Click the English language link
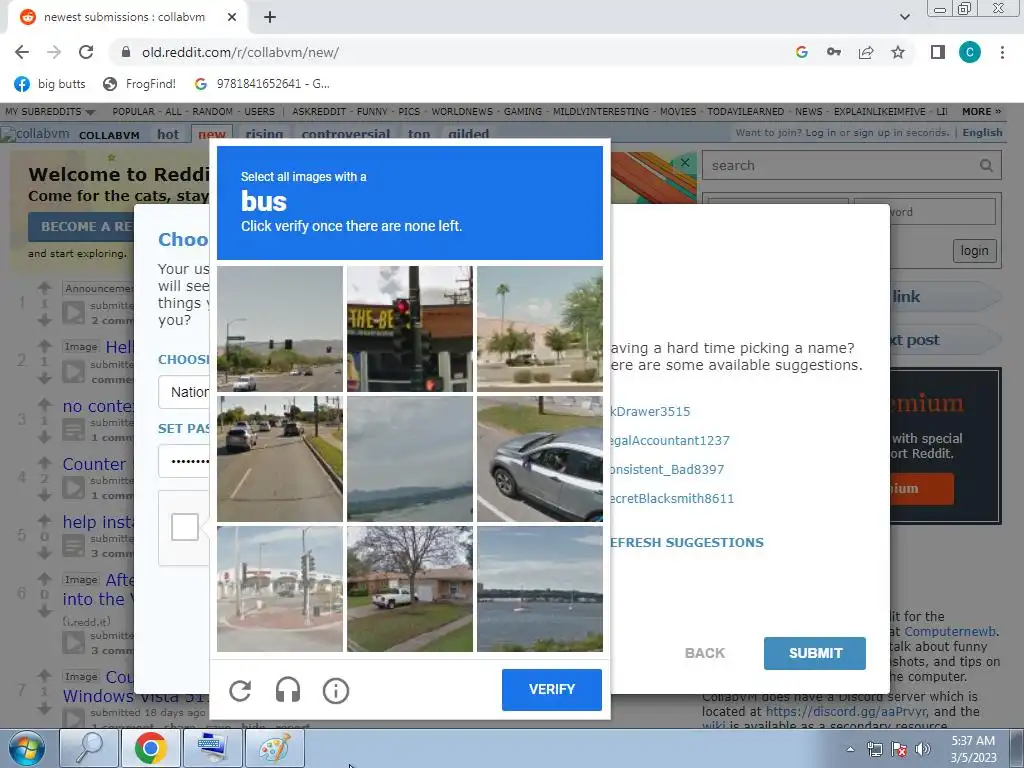 pos(982,133)
